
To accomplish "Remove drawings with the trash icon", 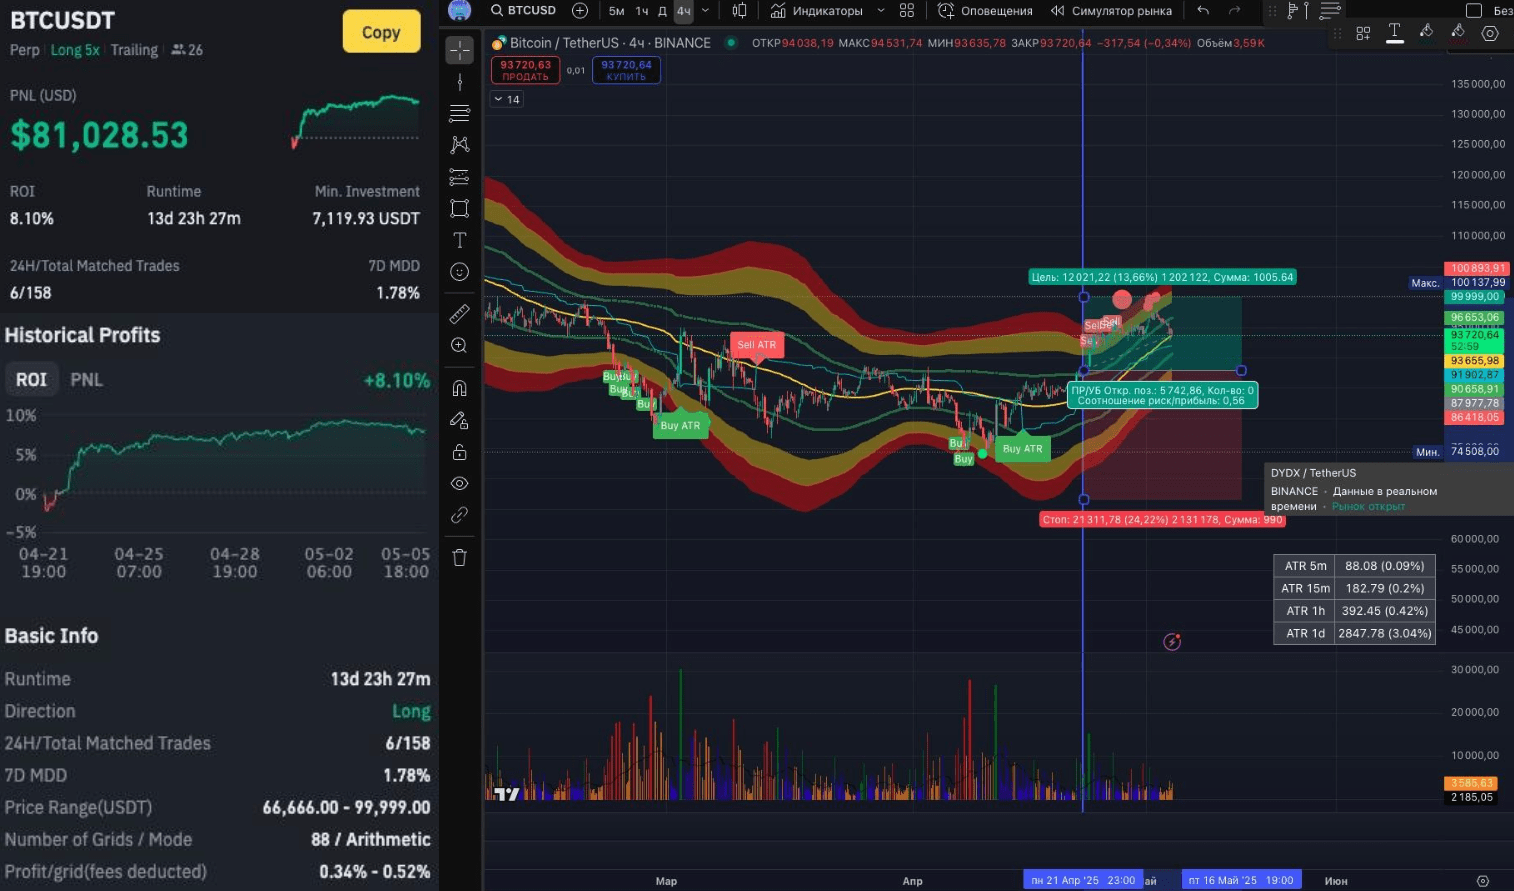I will click(x=459, y=558).
